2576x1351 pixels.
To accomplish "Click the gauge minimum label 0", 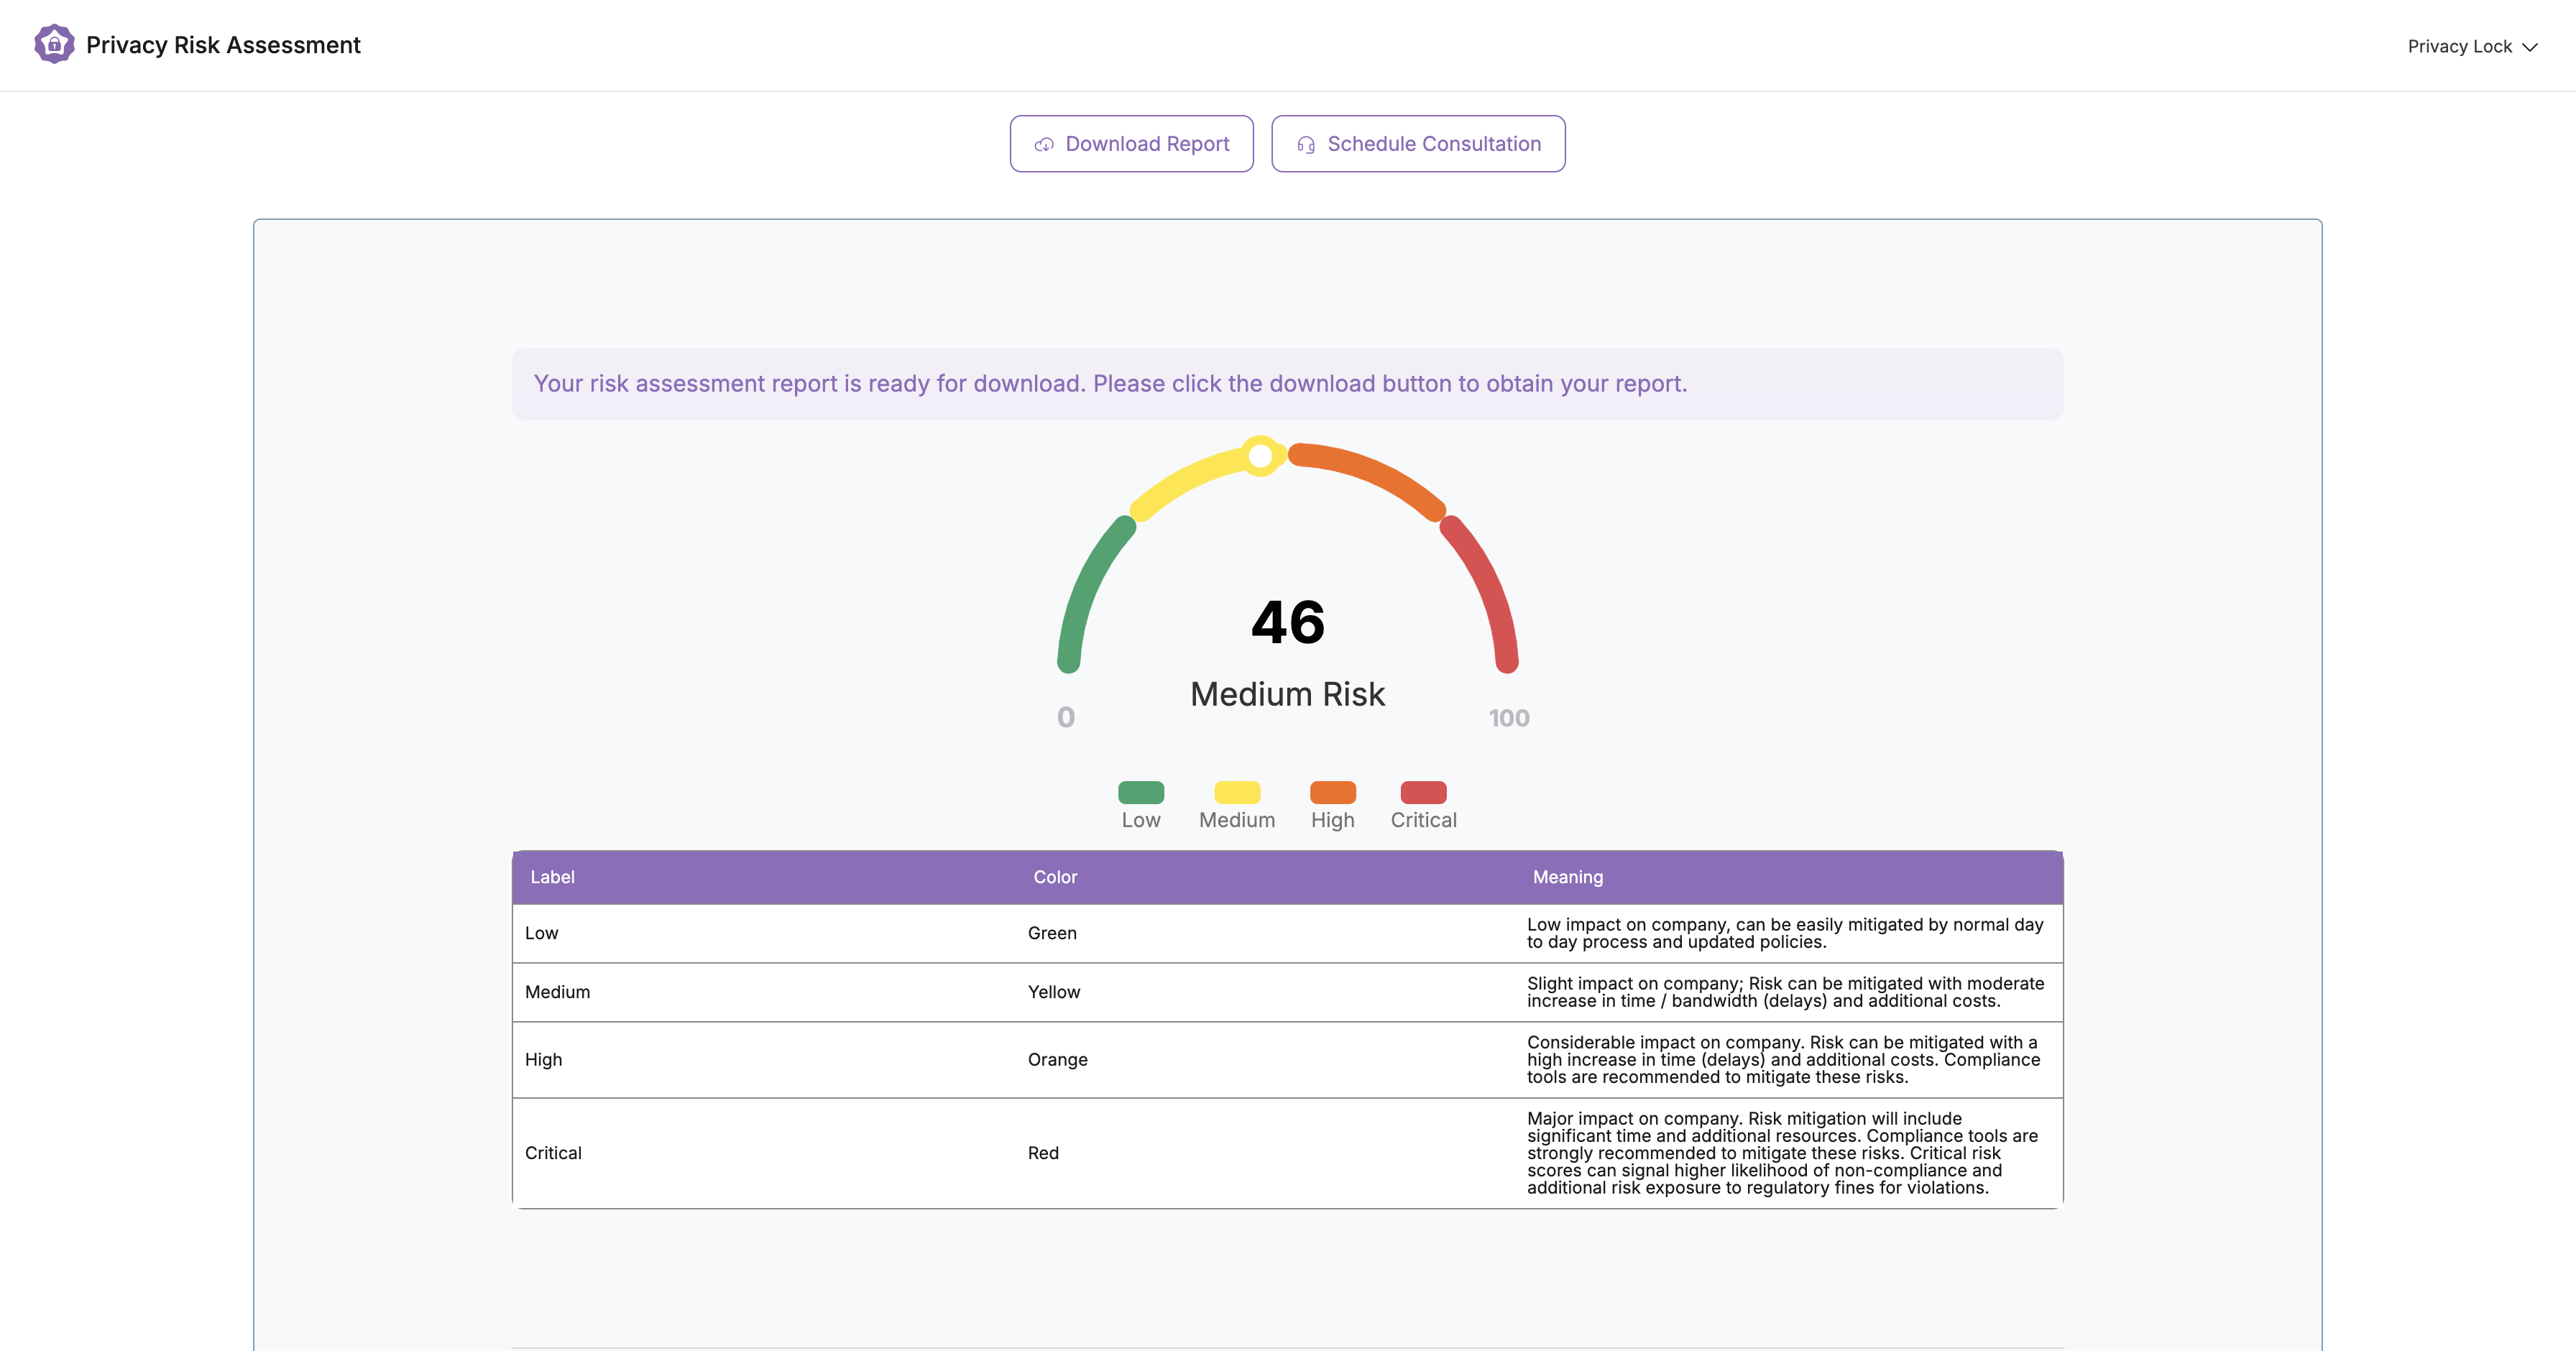I will (x=1066, y=718).
